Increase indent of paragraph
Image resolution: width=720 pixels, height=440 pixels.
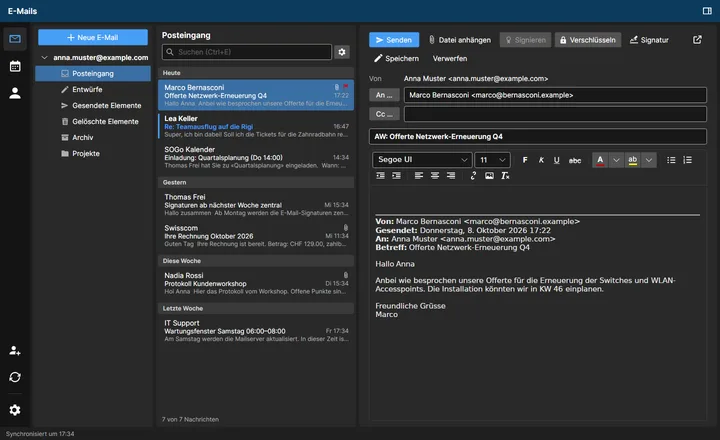pyautogui.click(x=396, y=175)
